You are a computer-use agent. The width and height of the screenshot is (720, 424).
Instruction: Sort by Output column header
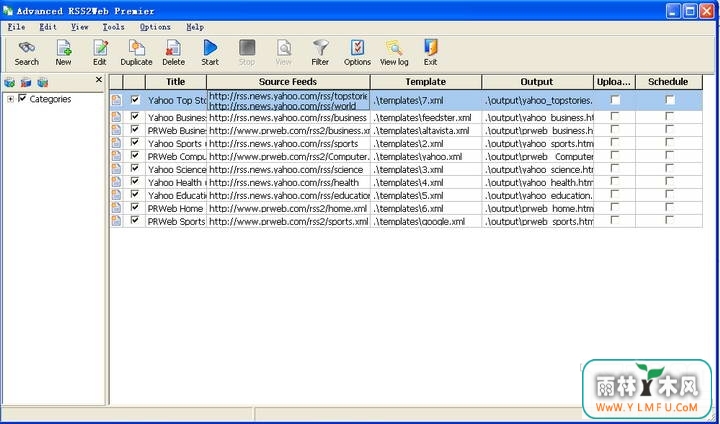tap(537, 82)
